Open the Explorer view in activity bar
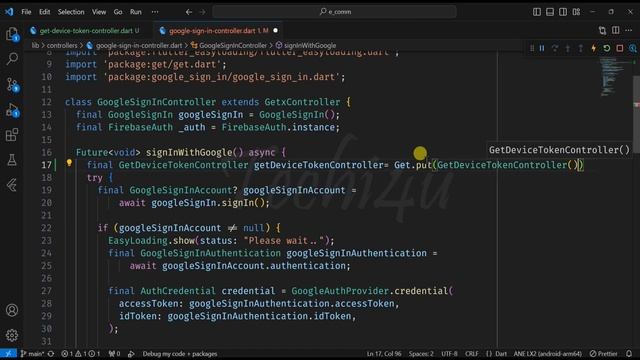The image size is (640, 360). (12, 34)
